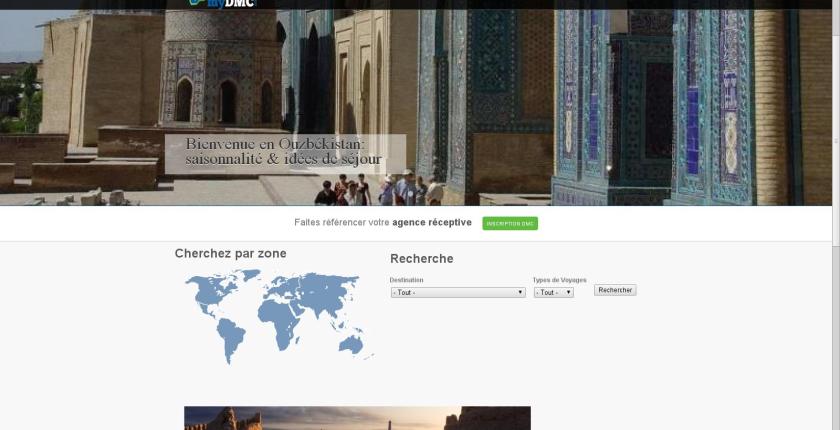Select South America on the world map

(x=231, y=341)
